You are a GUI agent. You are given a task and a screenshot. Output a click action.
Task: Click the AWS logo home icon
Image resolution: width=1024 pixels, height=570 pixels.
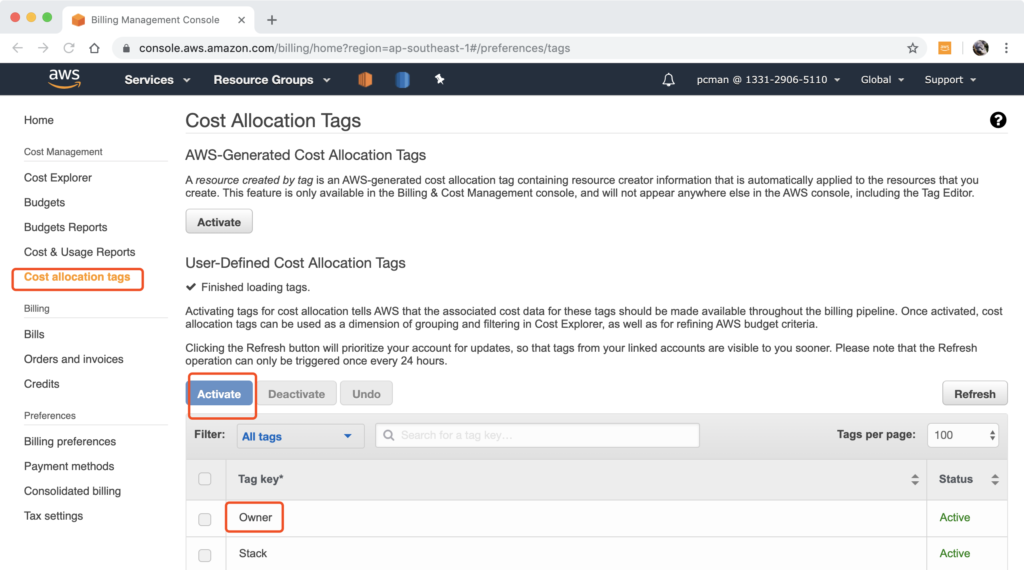[x=64, y=79]
